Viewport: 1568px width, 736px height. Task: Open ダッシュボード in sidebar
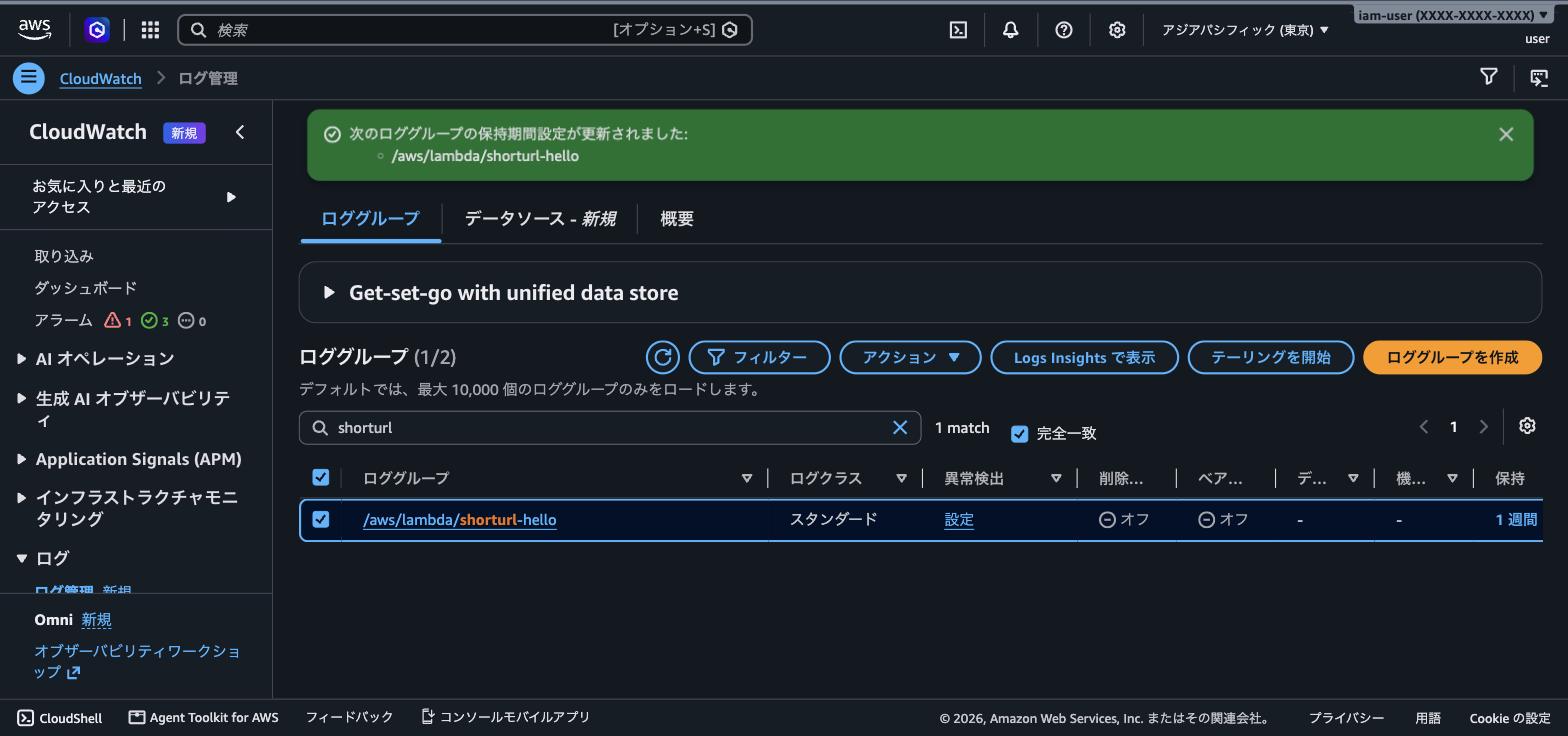tap(86, 288)
